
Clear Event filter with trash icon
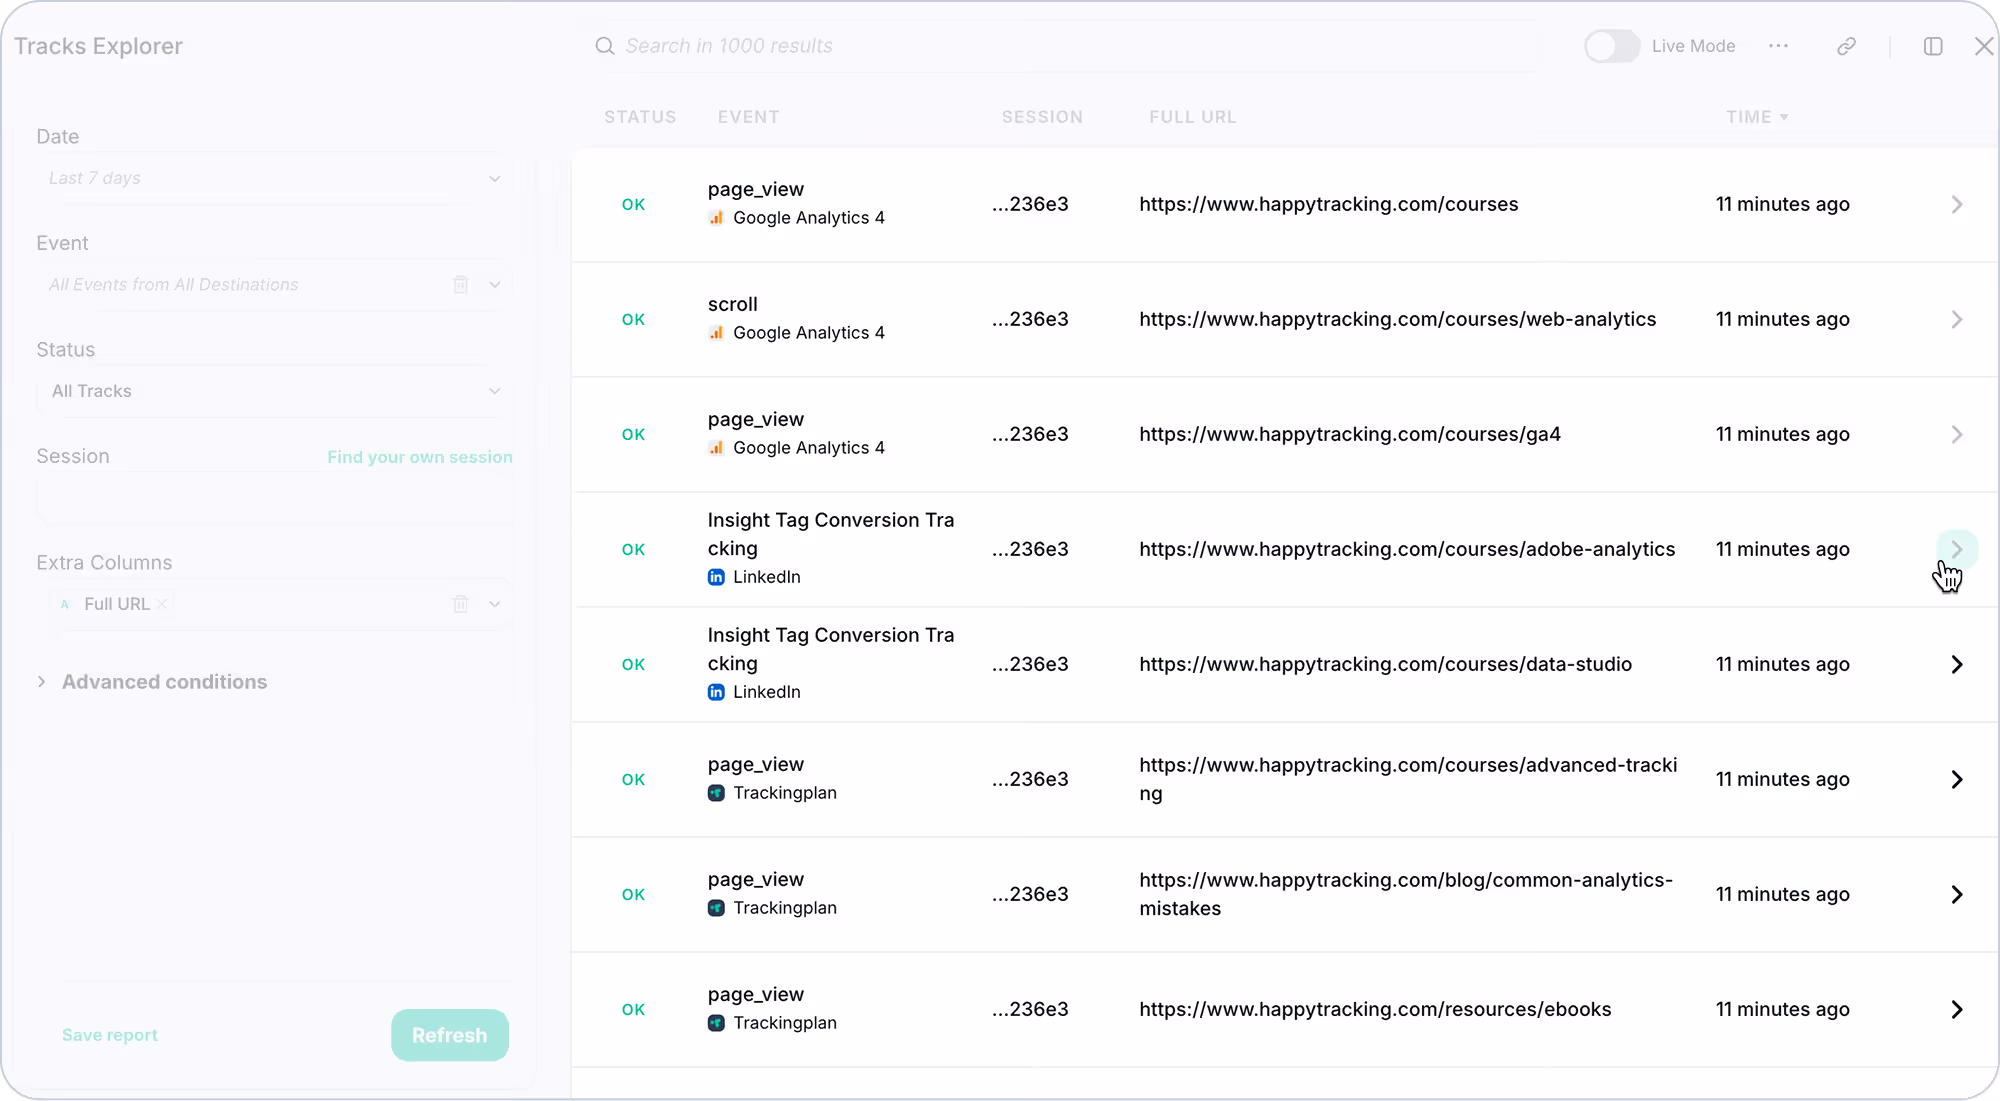click(461, 284)
